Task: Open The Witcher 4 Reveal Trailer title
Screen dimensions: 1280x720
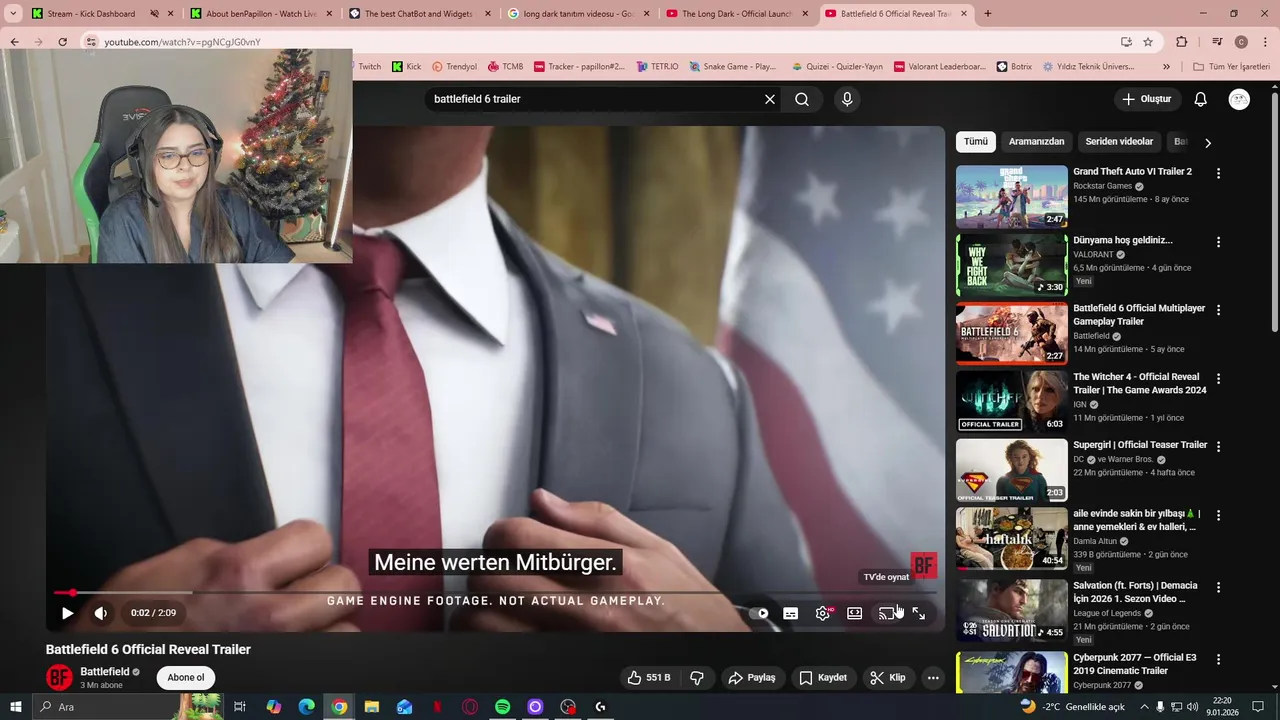Action: 1140,383
